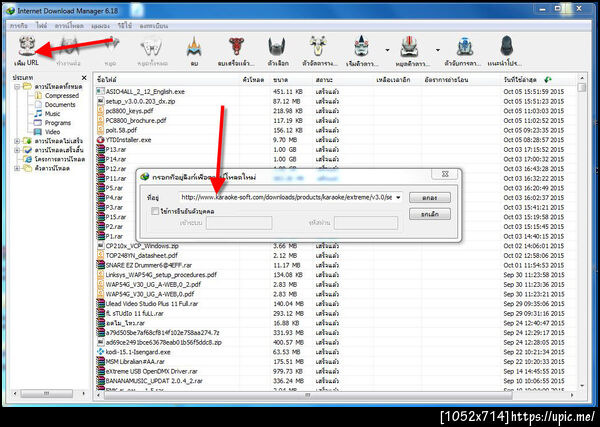
Task: Click the P13.rar archive icon
Action: (x=101, y=150)
